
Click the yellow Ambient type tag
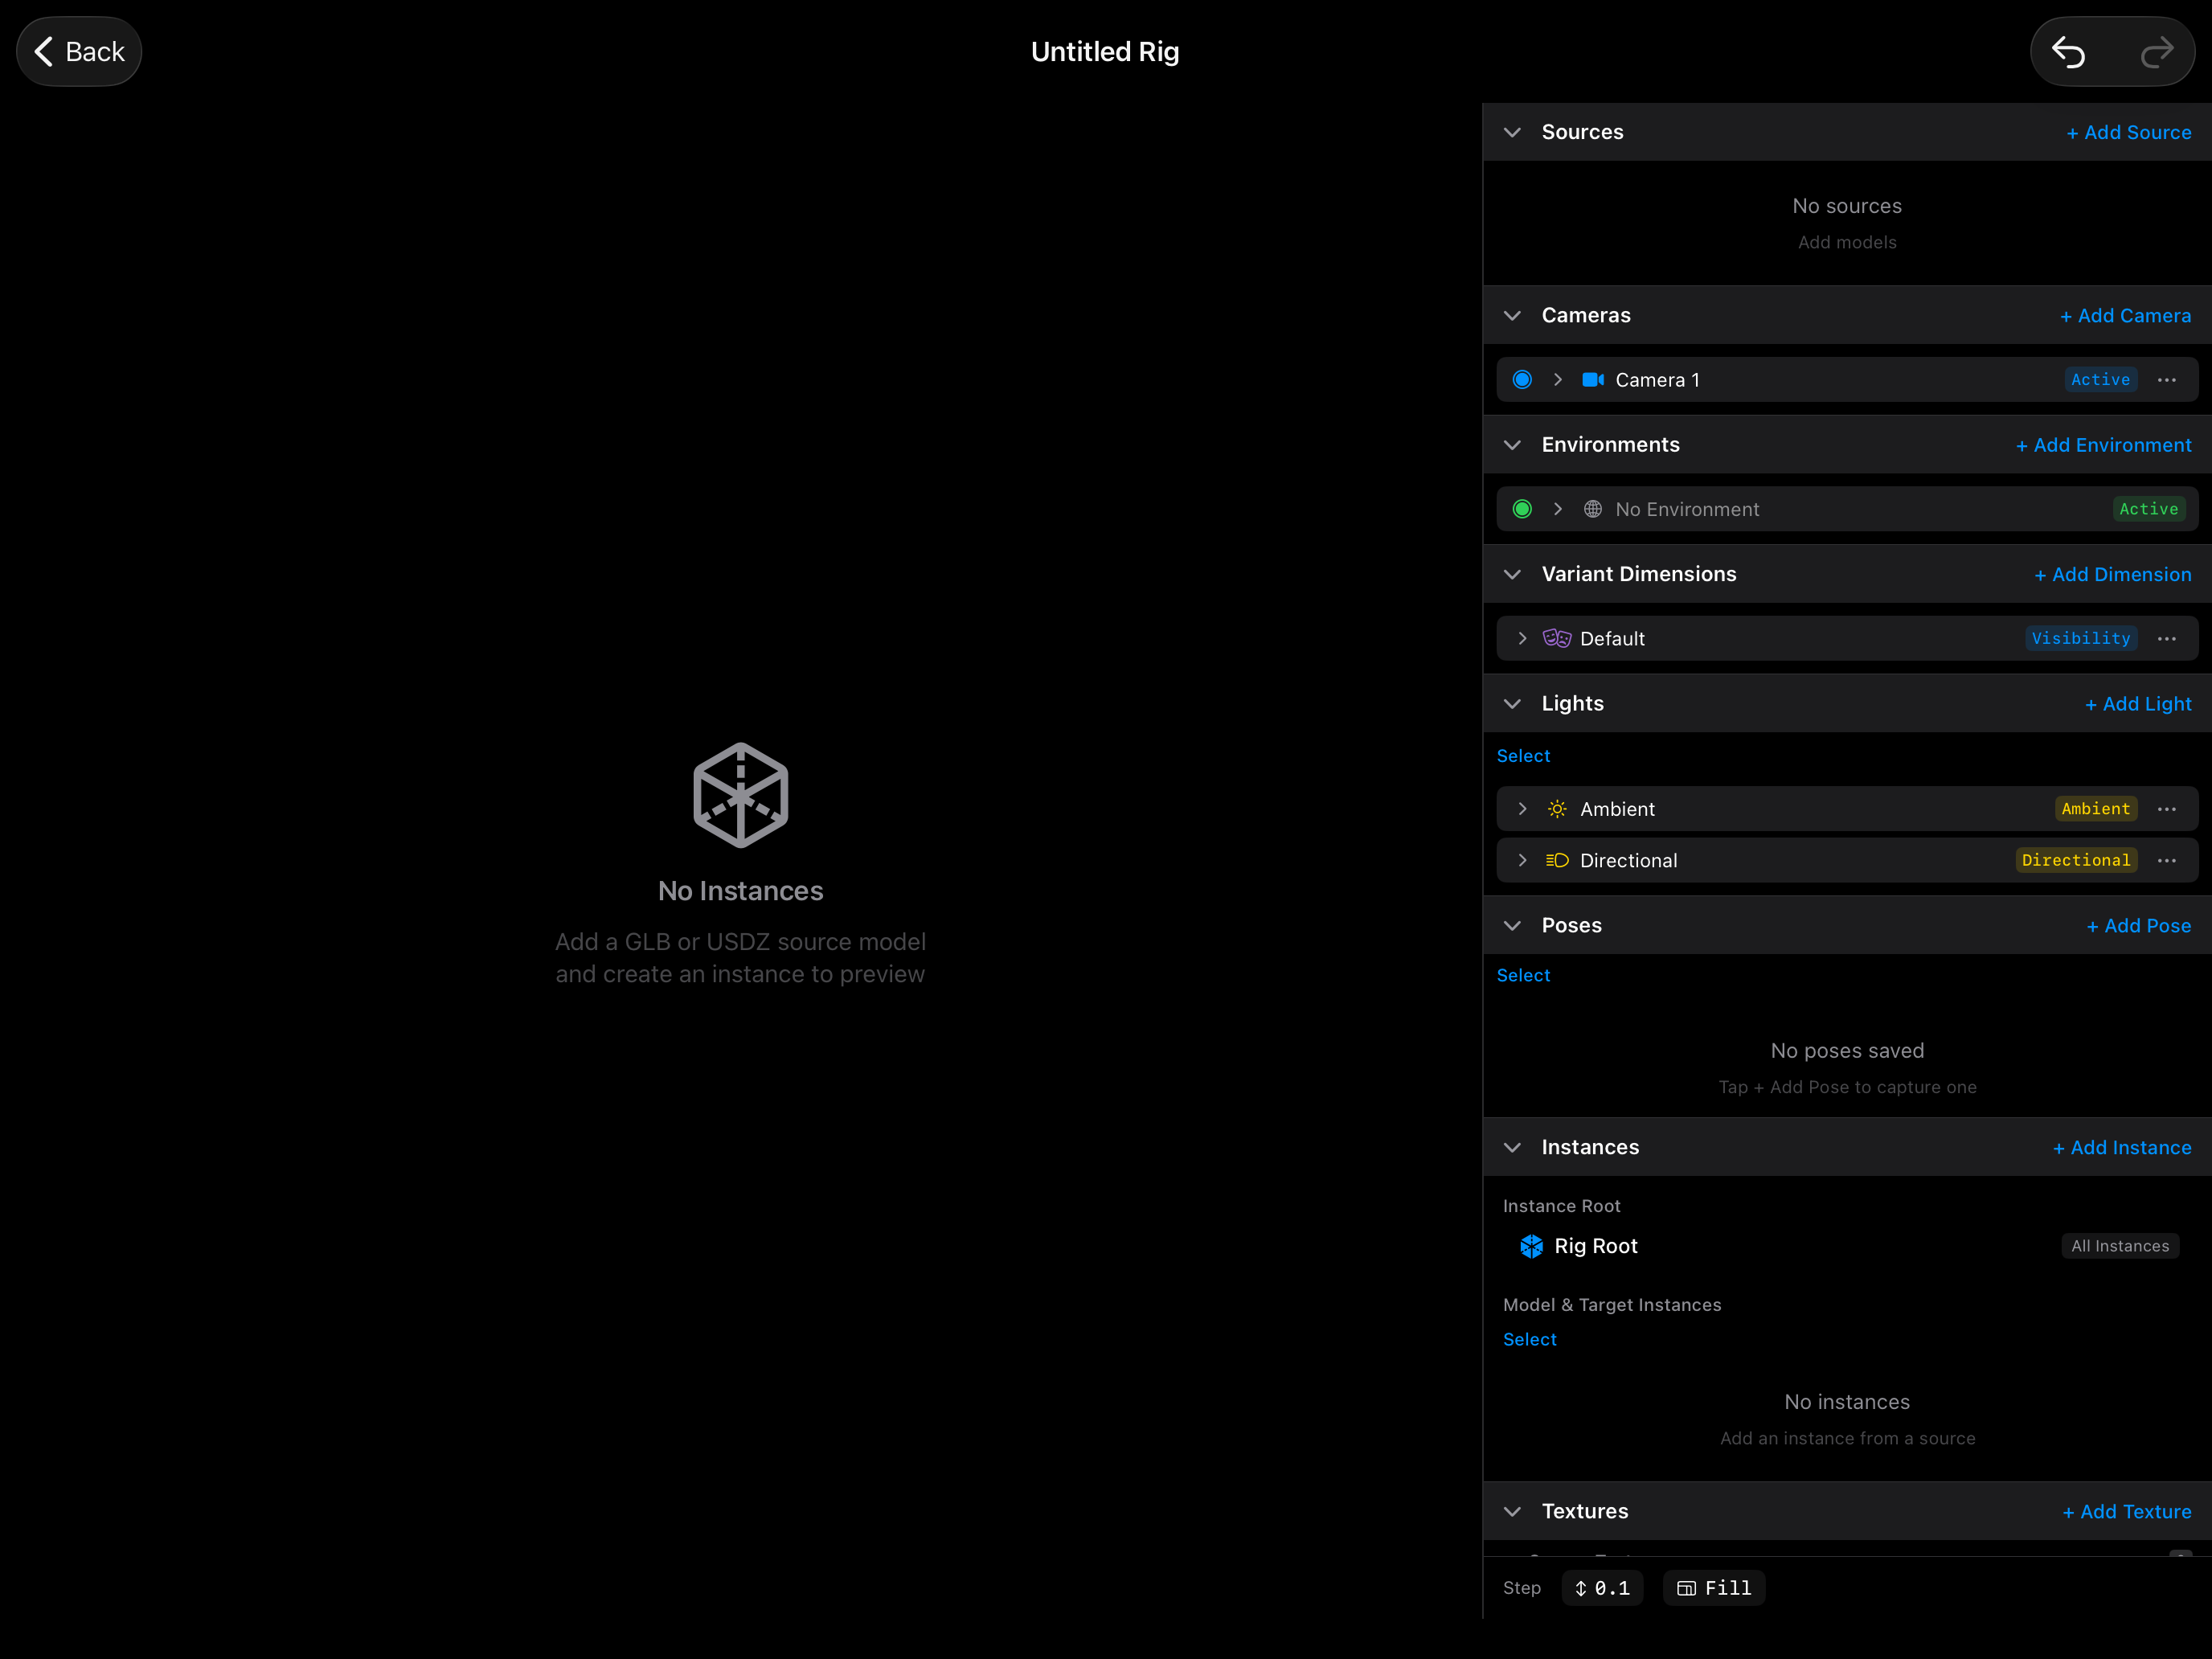[2096, 809]
